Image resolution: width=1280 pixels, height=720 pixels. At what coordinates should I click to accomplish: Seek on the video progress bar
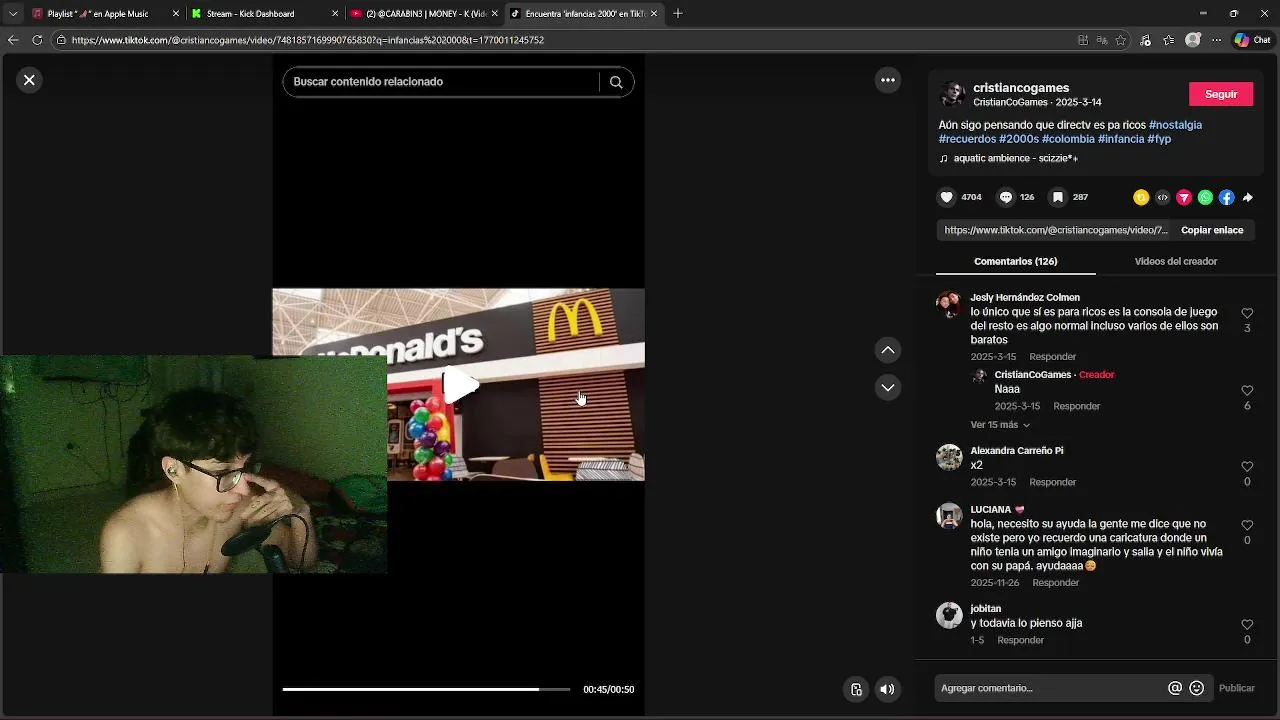426,689
